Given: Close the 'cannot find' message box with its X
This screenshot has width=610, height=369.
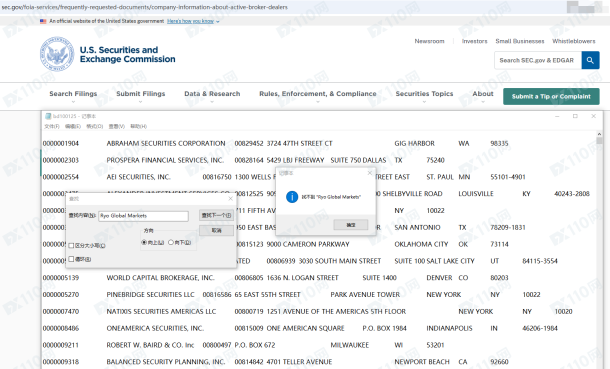Looking at the screenshot, I should [370, 173].
